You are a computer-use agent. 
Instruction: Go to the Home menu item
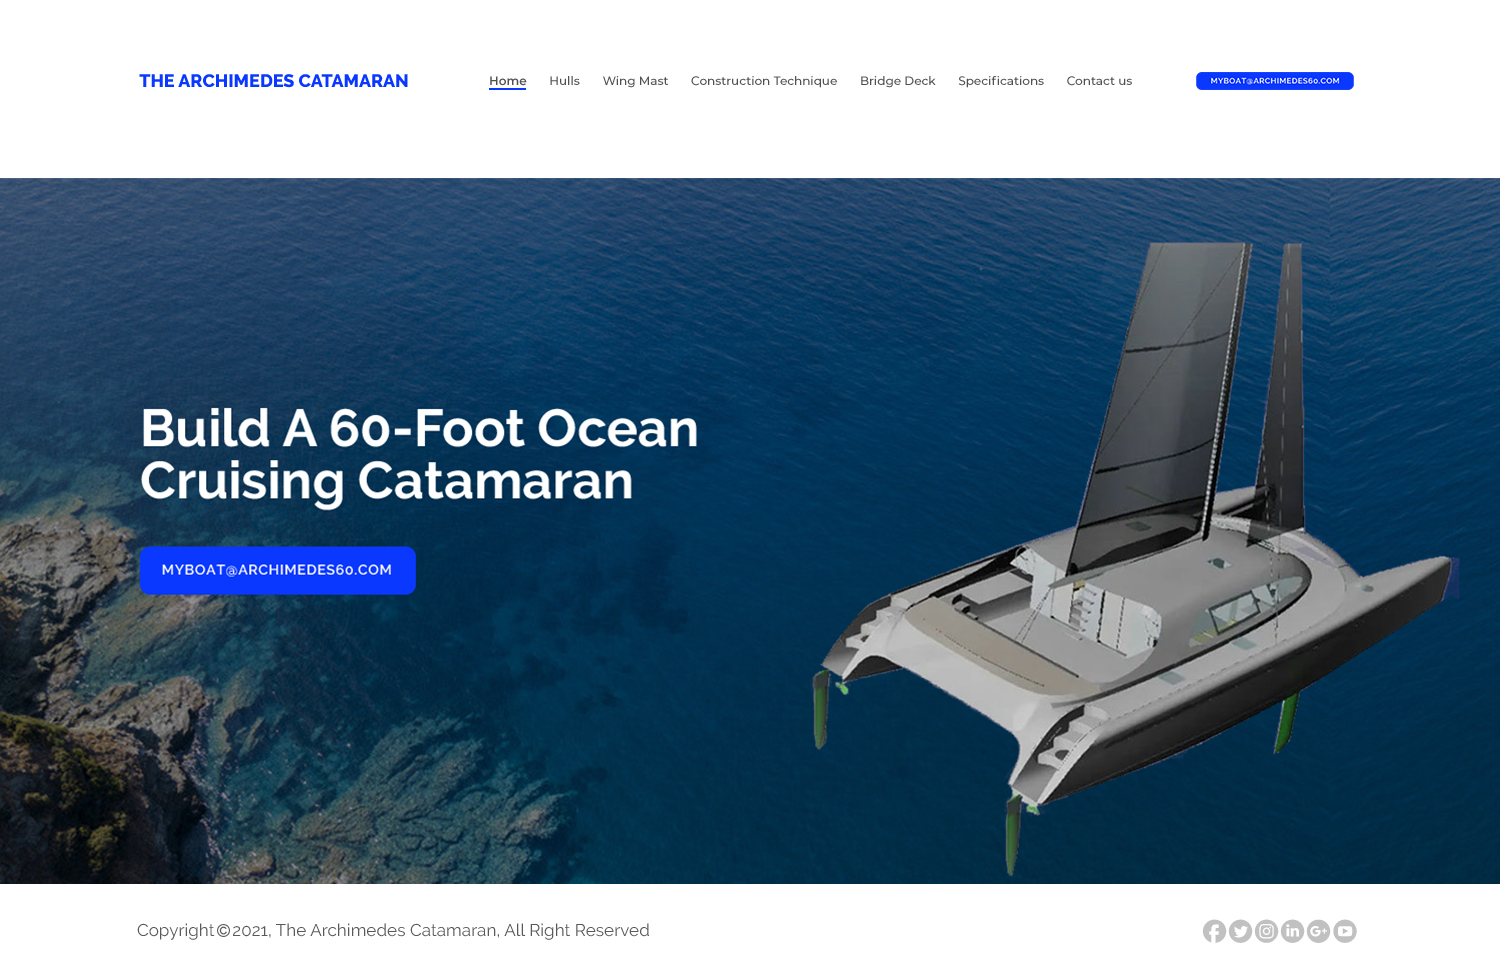coord(507,81)
